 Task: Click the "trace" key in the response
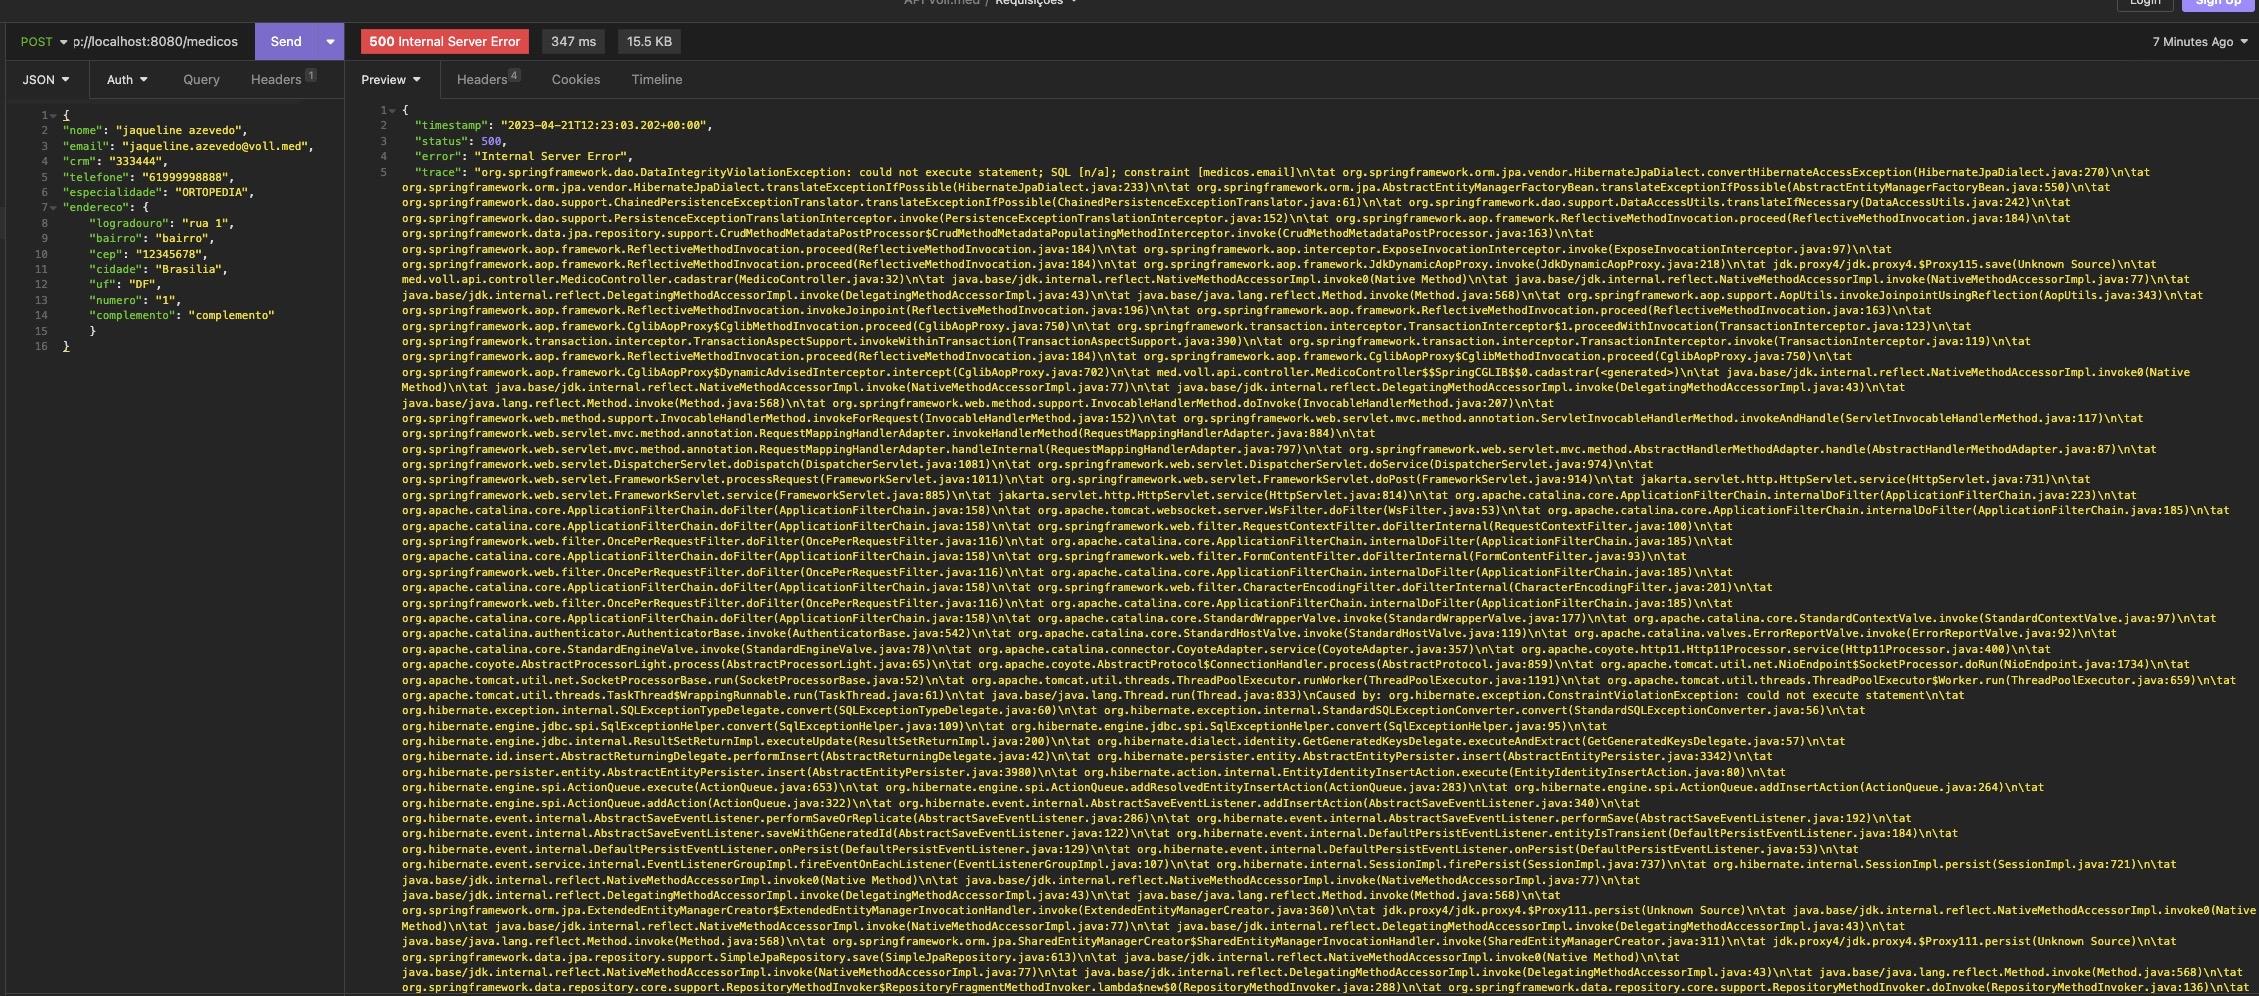[x=438, y=172]
